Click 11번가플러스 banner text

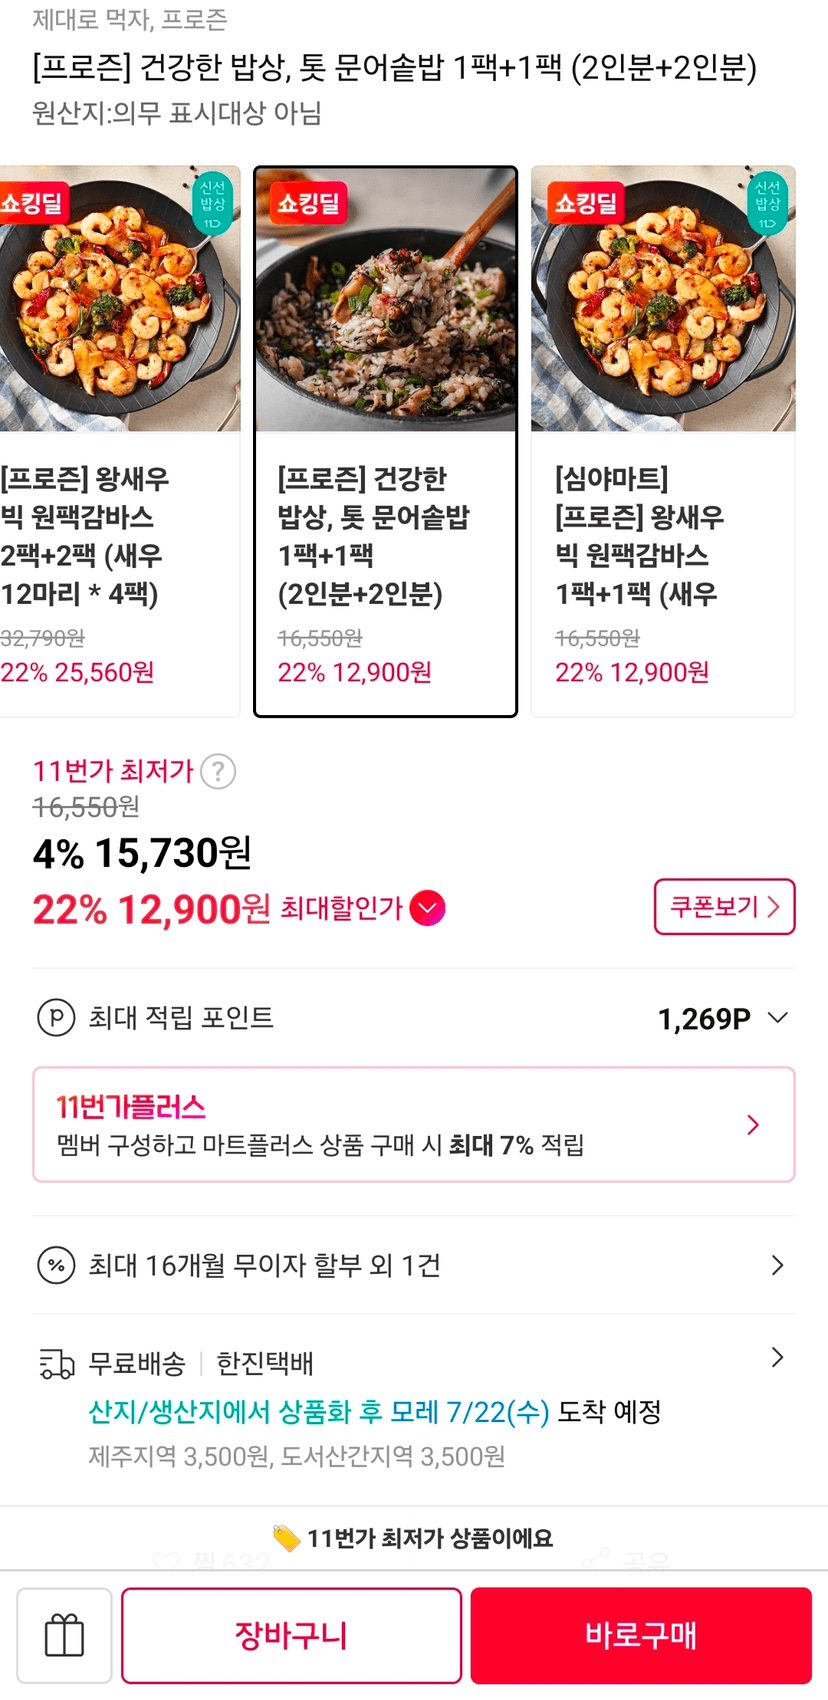pyautogui.click(x=131, y=1107)
